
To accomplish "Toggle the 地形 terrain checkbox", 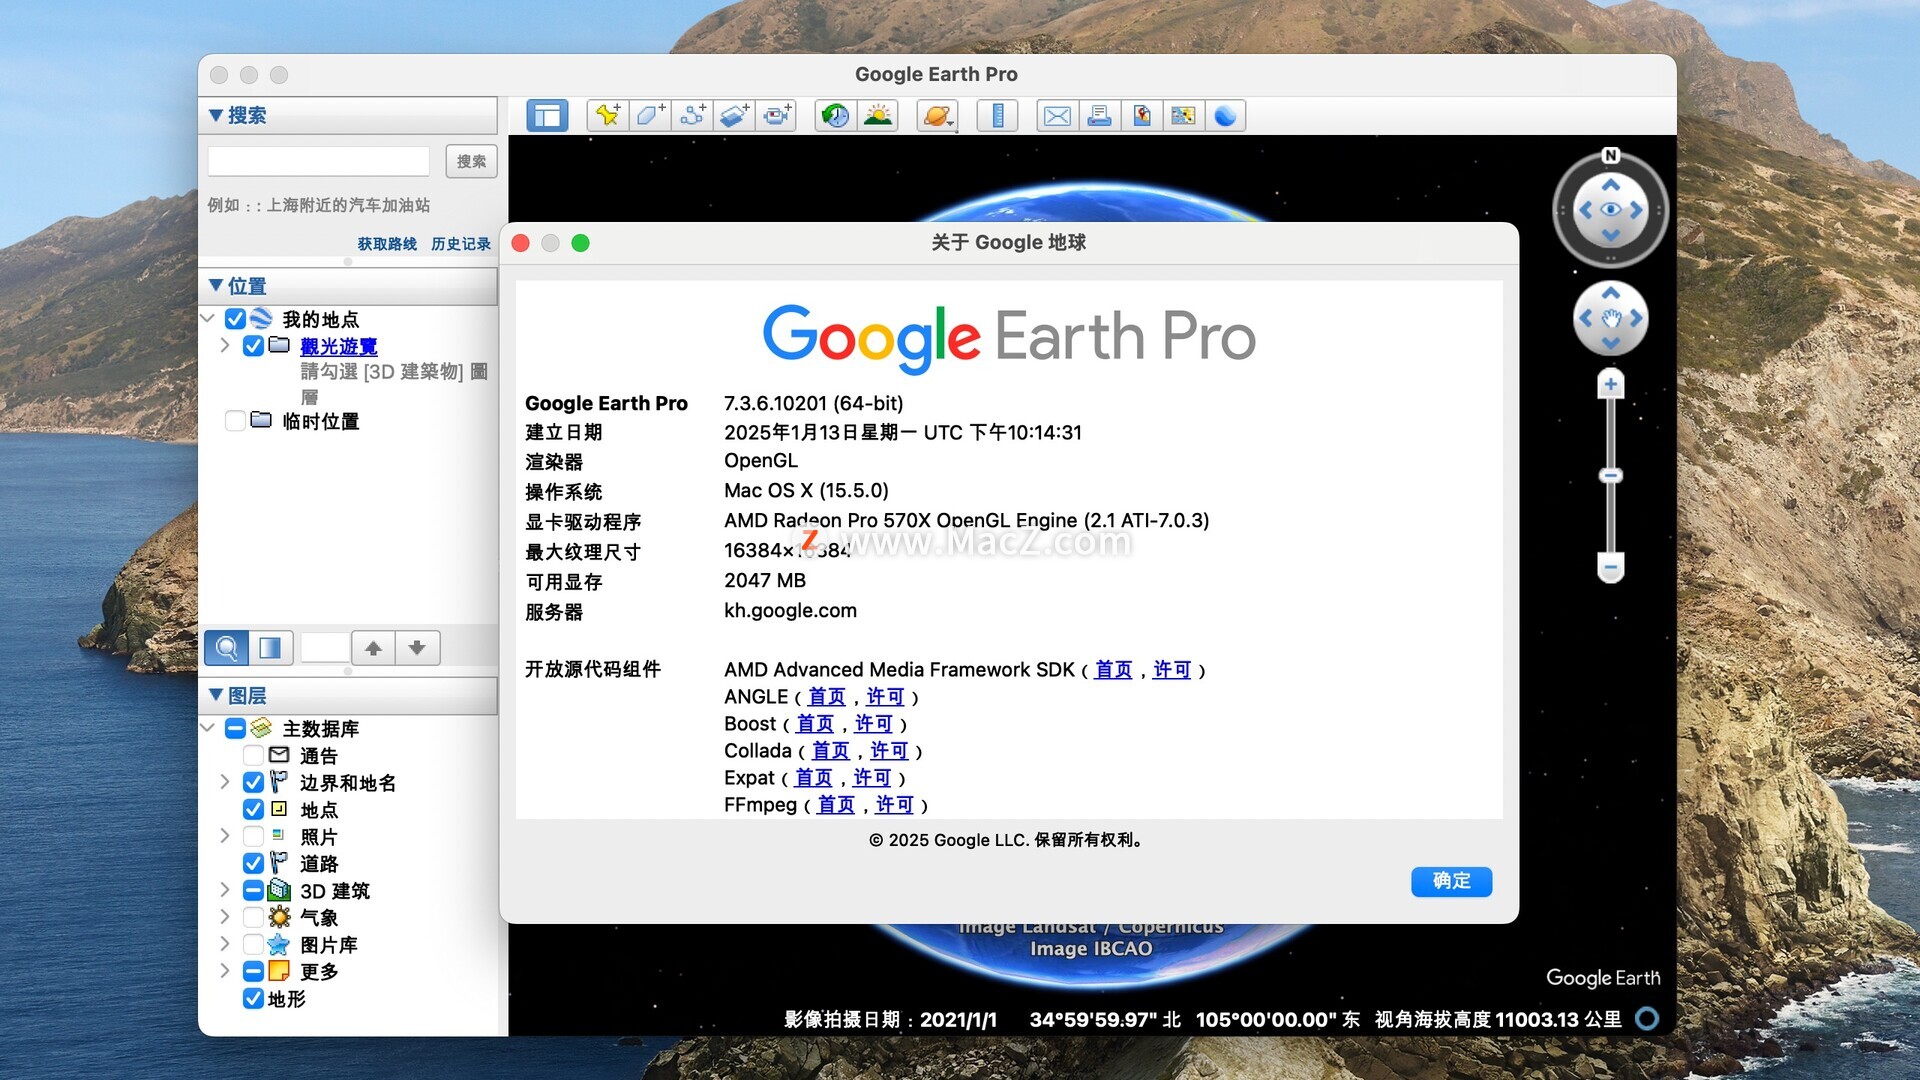I will pos(253,999).
